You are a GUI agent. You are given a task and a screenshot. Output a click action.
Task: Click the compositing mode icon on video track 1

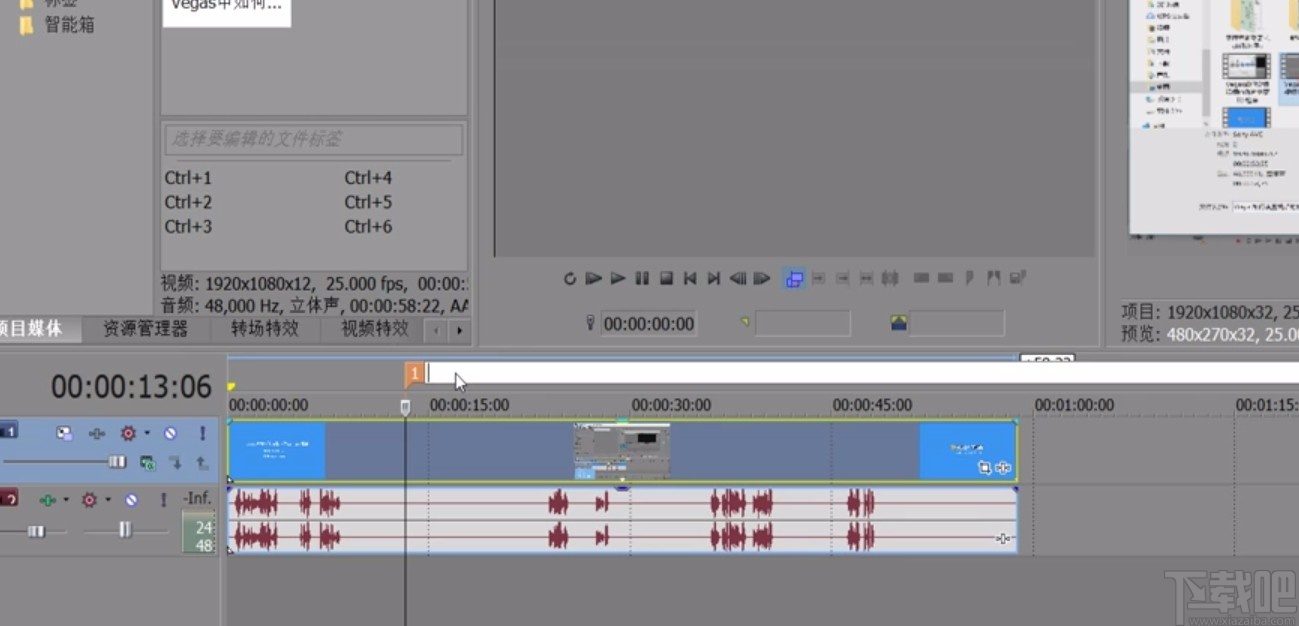(97, 433)
